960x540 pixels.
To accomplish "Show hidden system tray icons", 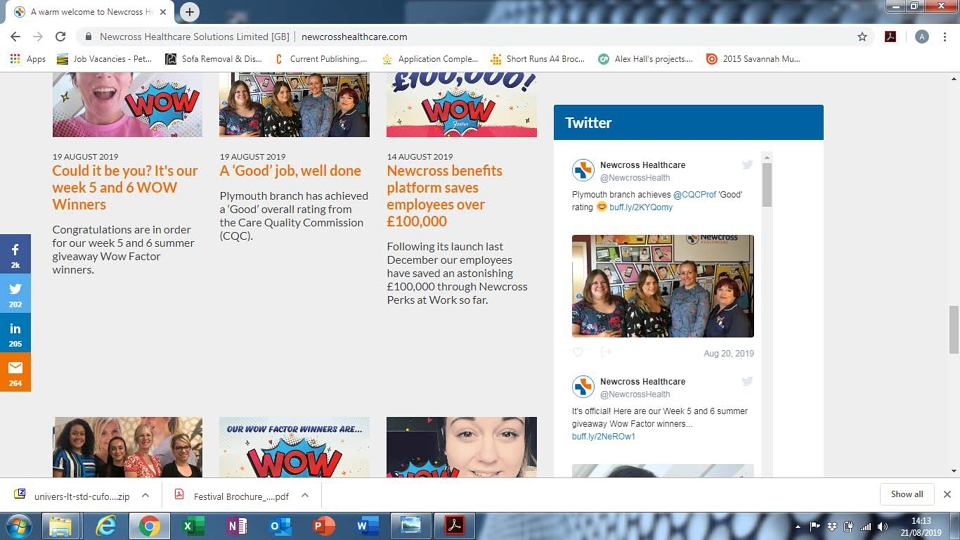I will (x=797, y=527).
